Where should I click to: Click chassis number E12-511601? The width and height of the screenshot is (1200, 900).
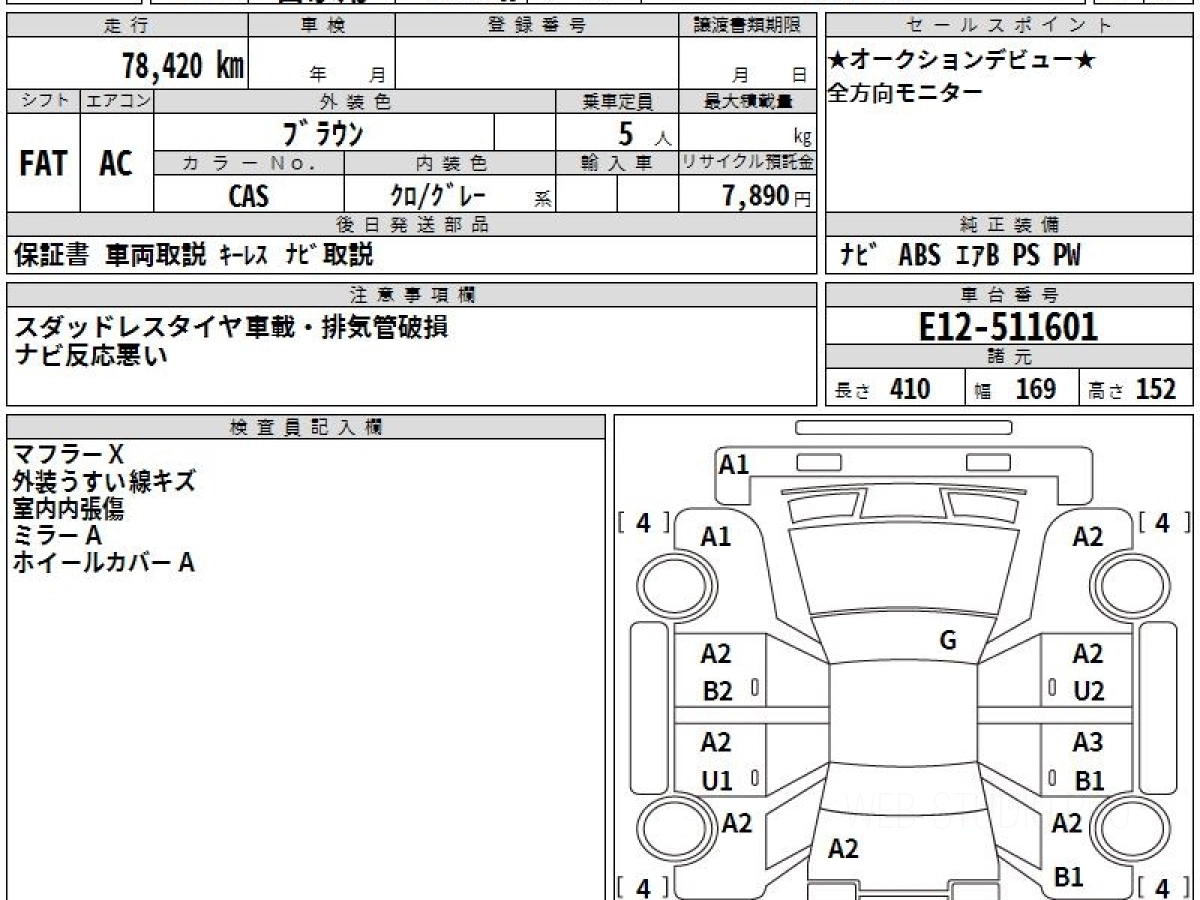coord(1008,326)
